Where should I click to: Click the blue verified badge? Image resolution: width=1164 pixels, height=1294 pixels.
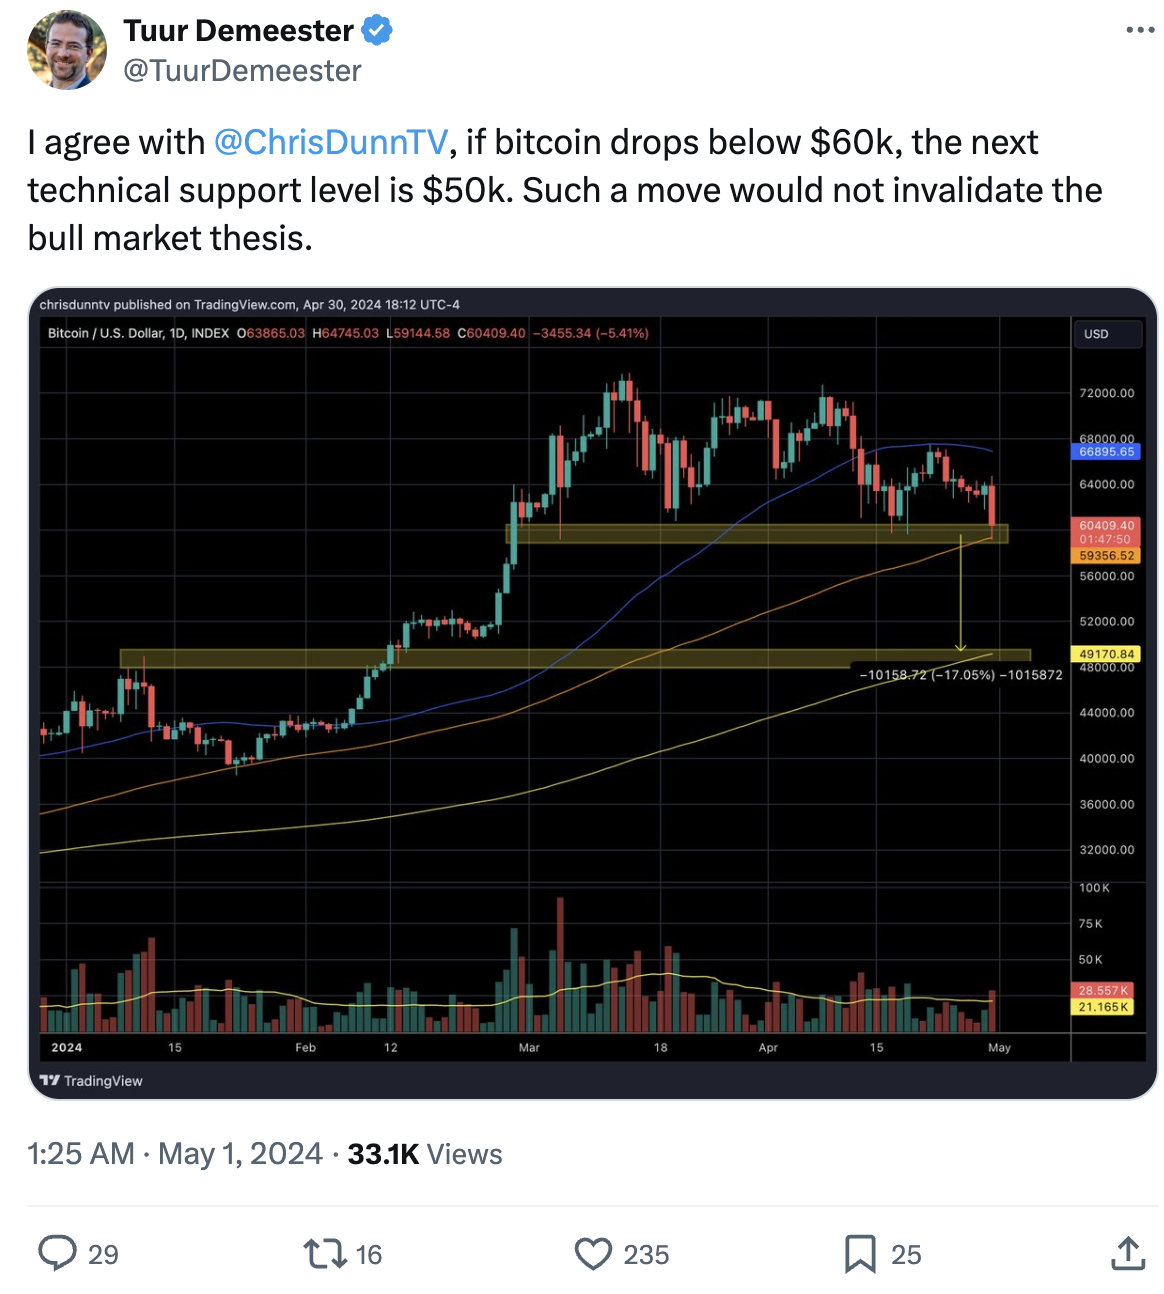tap(377, 31)
